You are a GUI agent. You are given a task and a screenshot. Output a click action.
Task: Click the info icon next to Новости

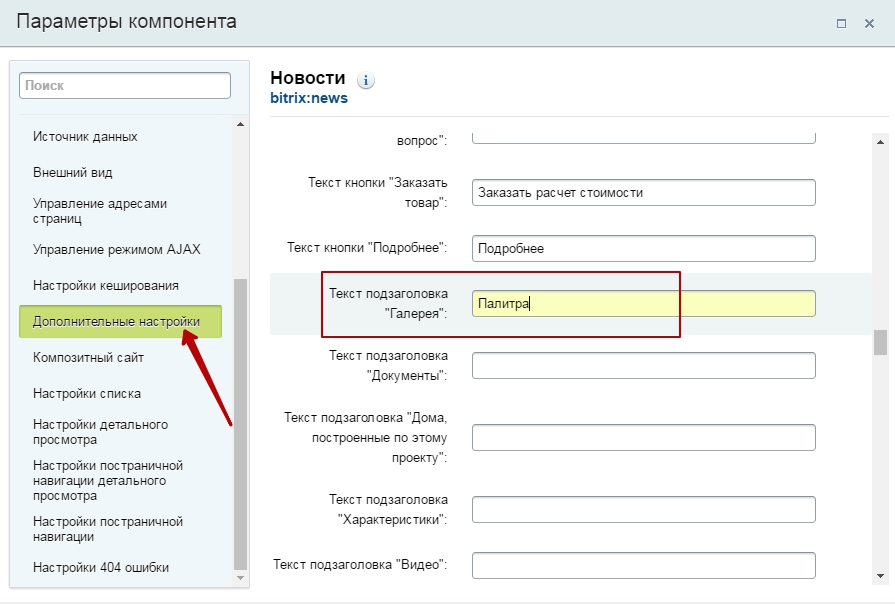click(x=366, y=80)
